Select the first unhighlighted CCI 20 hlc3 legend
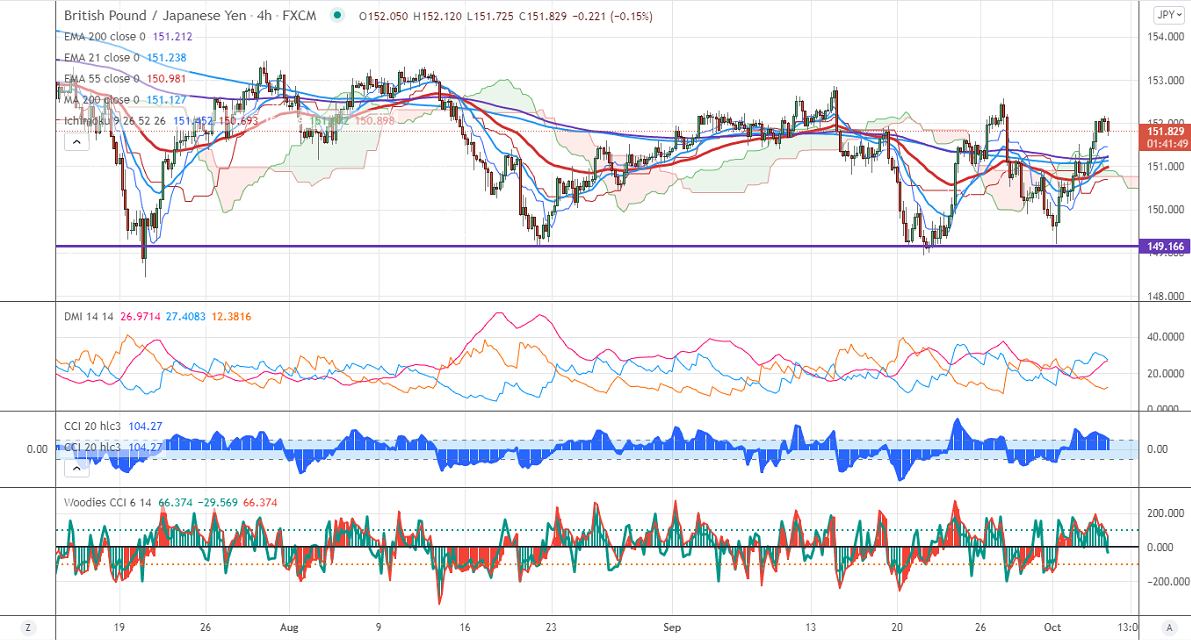1191x640 pixels. point(92,427)
